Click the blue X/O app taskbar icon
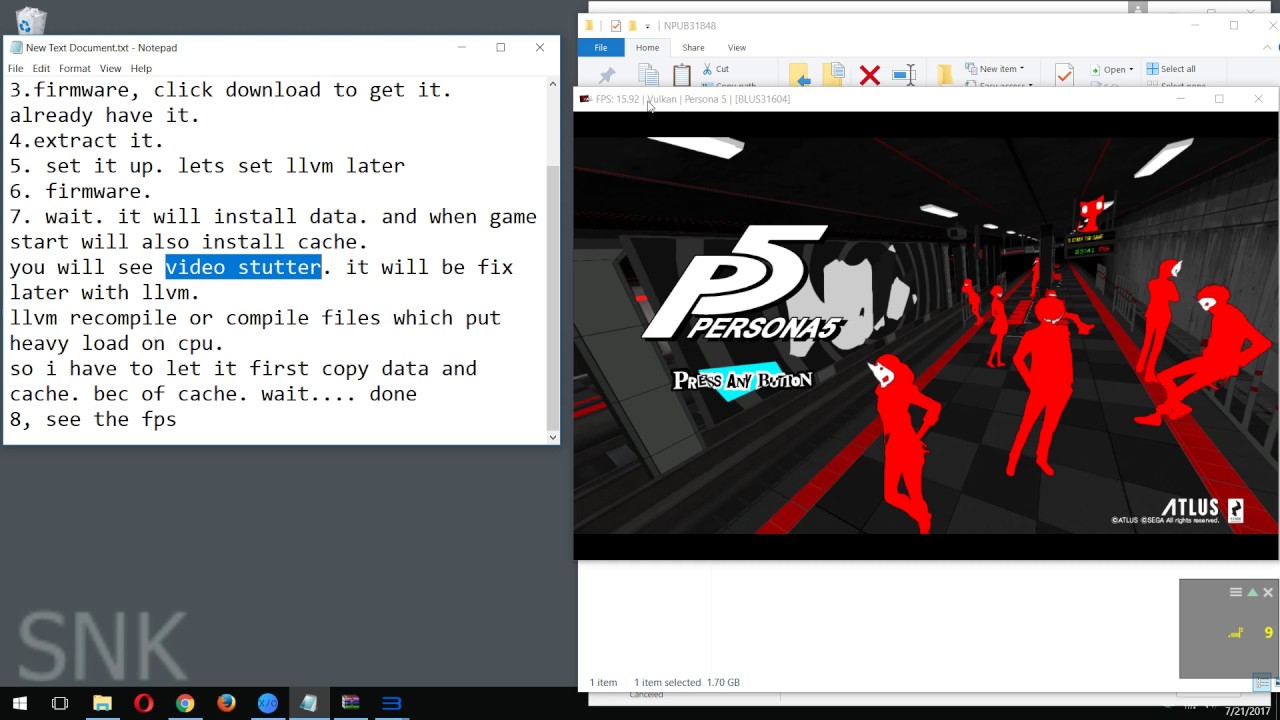 pyautogui.click(x=268, y=703)
